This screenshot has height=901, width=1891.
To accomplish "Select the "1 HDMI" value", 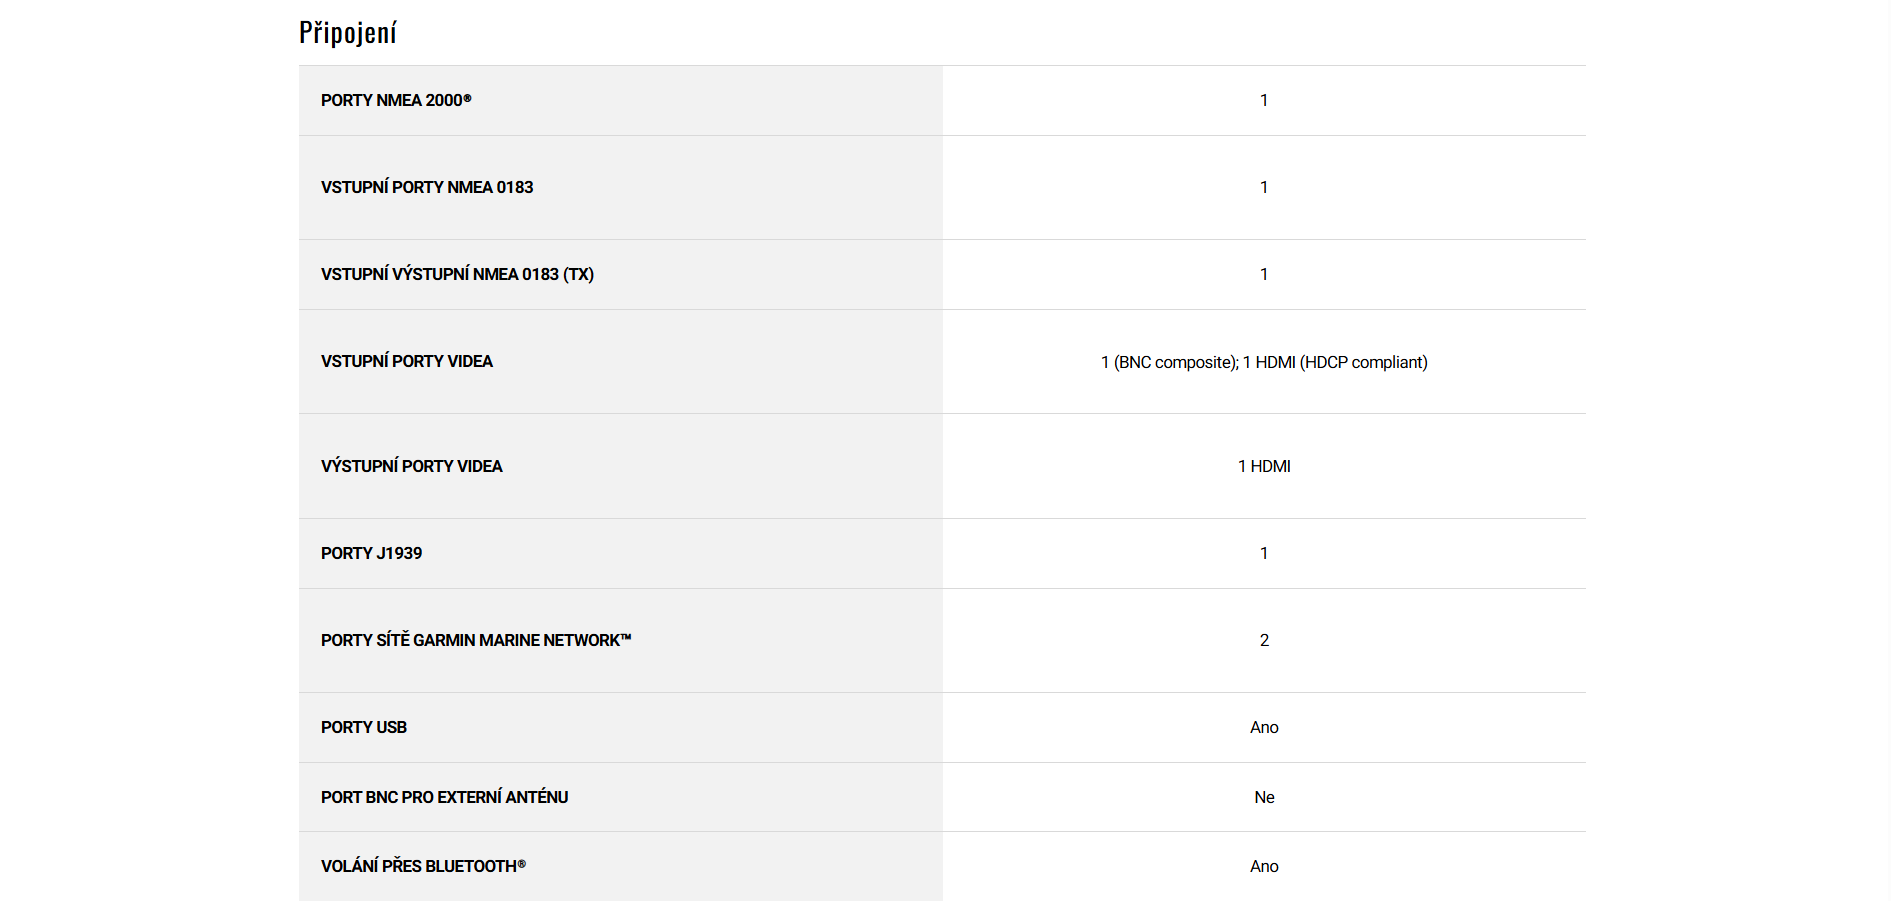I will click(1264, 466).
